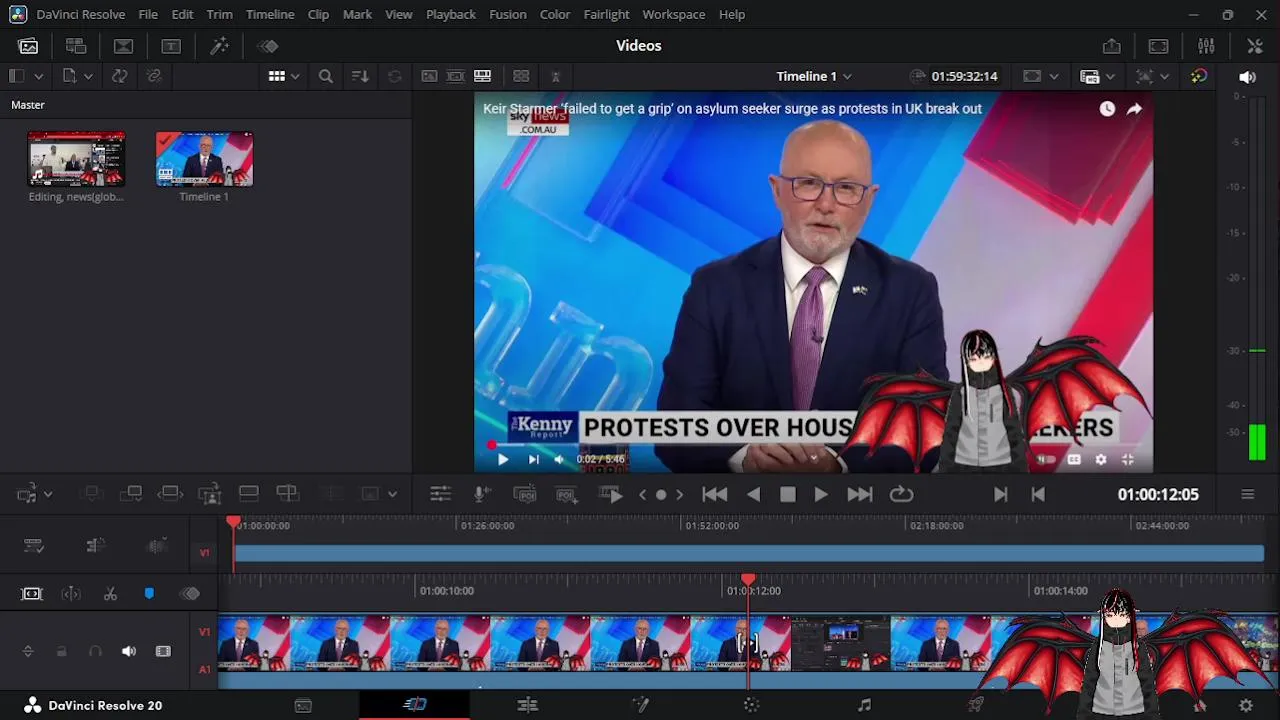
Task: Click the Search magnifier in media pool
Action: [x=326, y=76]
